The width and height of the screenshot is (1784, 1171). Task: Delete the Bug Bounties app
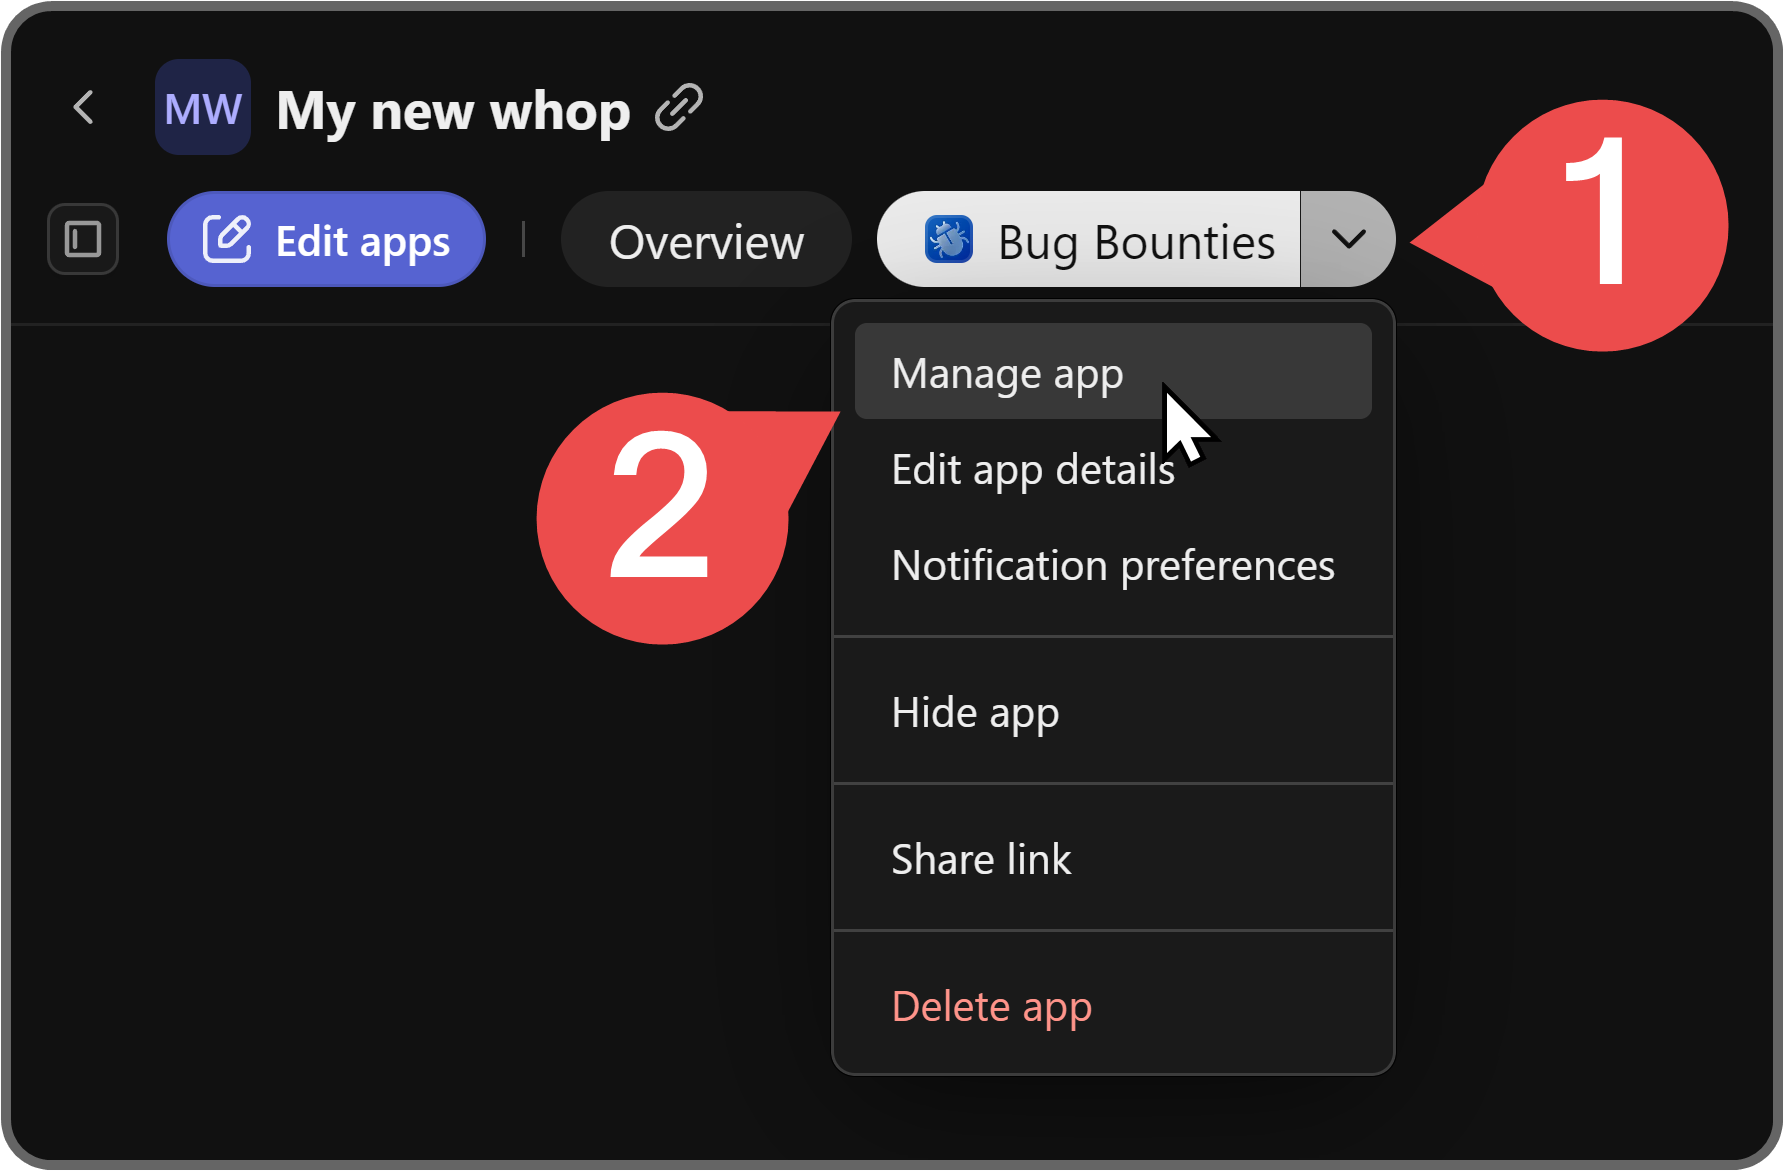991,1006
